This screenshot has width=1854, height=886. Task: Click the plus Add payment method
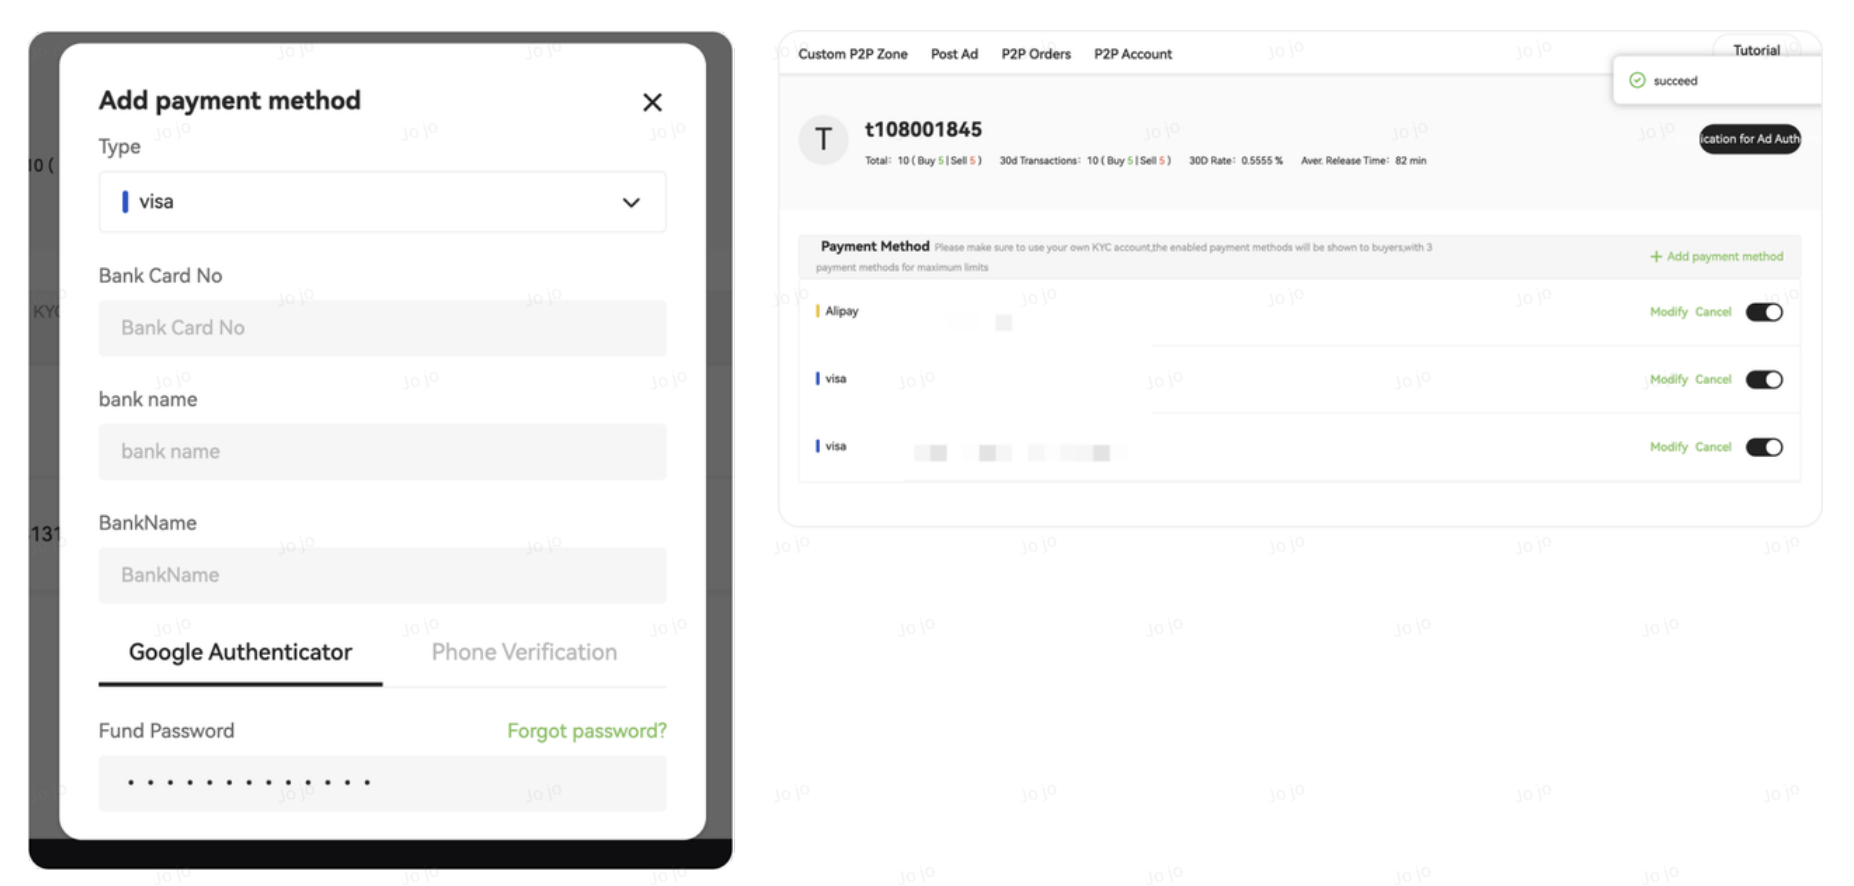1716,257
